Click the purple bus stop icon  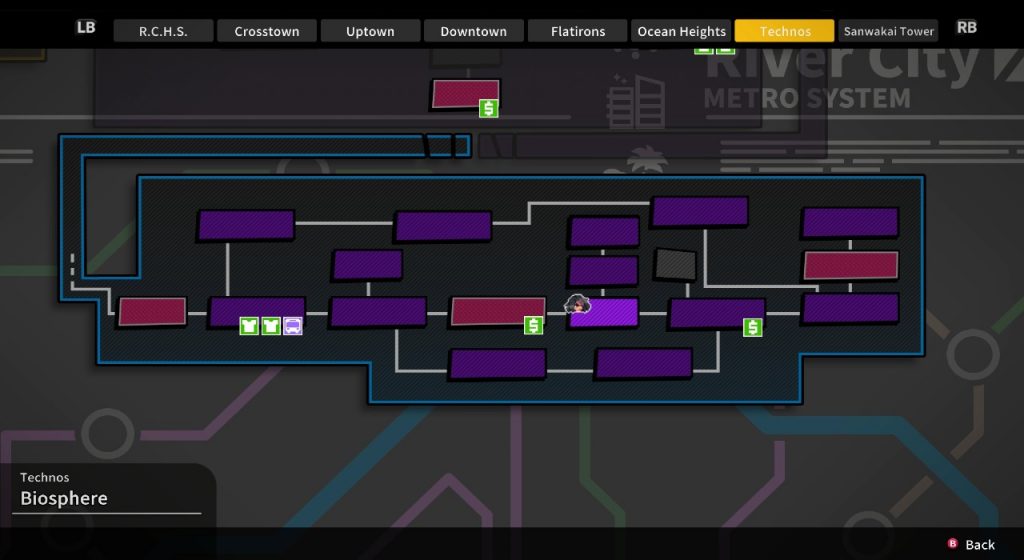[x=293, y=325]
